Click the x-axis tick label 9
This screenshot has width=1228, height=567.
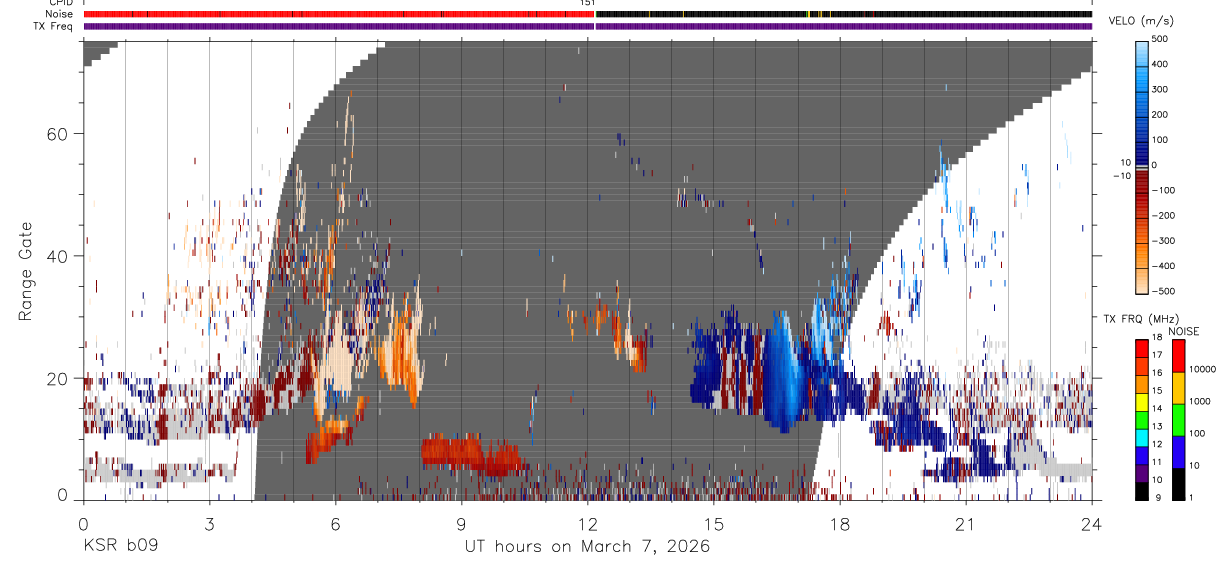pyautogui.click(x=461, y=524)
